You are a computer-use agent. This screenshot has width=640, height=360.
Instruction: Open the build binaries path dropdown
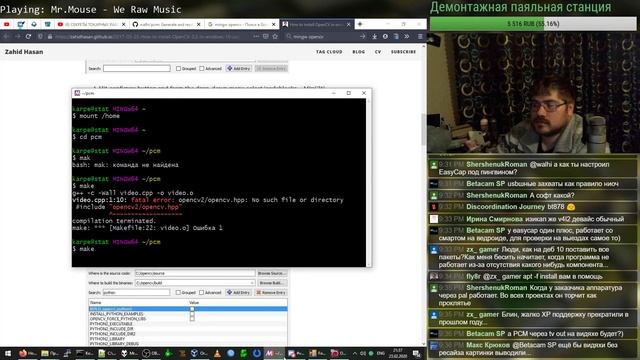point(252,283)
